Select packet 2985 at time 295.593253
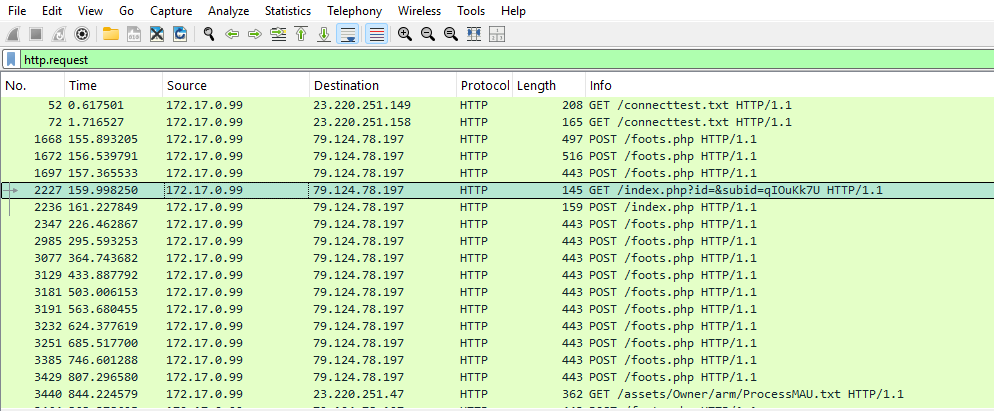This screenshot has width=994, height=411. [497, 241]
